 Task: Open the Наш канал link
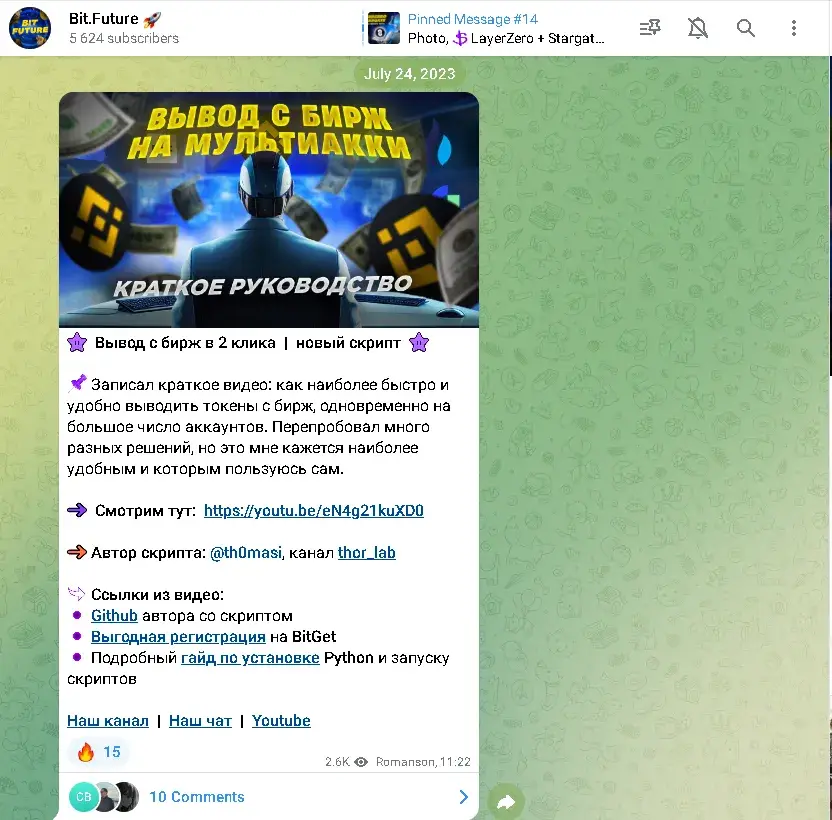108,721
